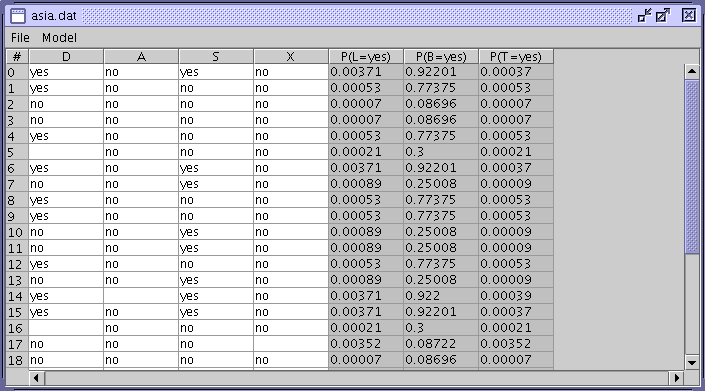Click the vertical scrollbar down arrow

pos(692,362)
